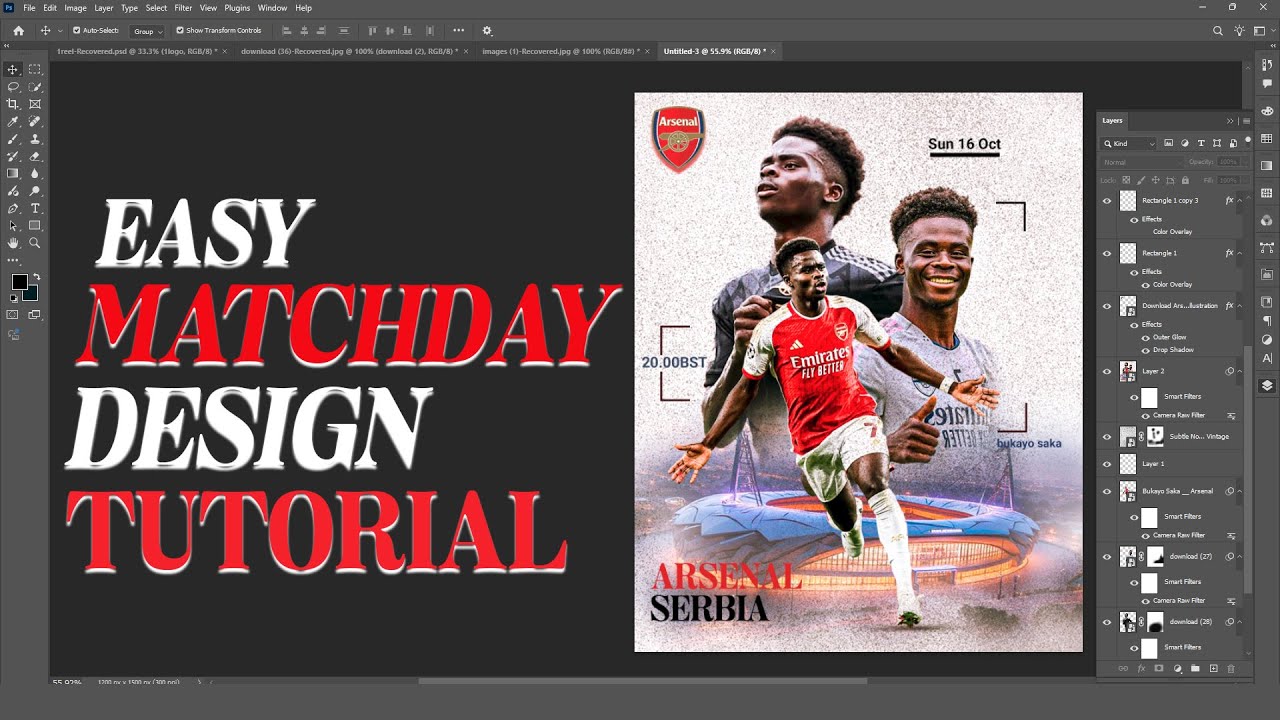1280x720 pixels.
Task: Hide the Bukayo Saka __ Arsenal layer
Action: tap(1106, 491)
